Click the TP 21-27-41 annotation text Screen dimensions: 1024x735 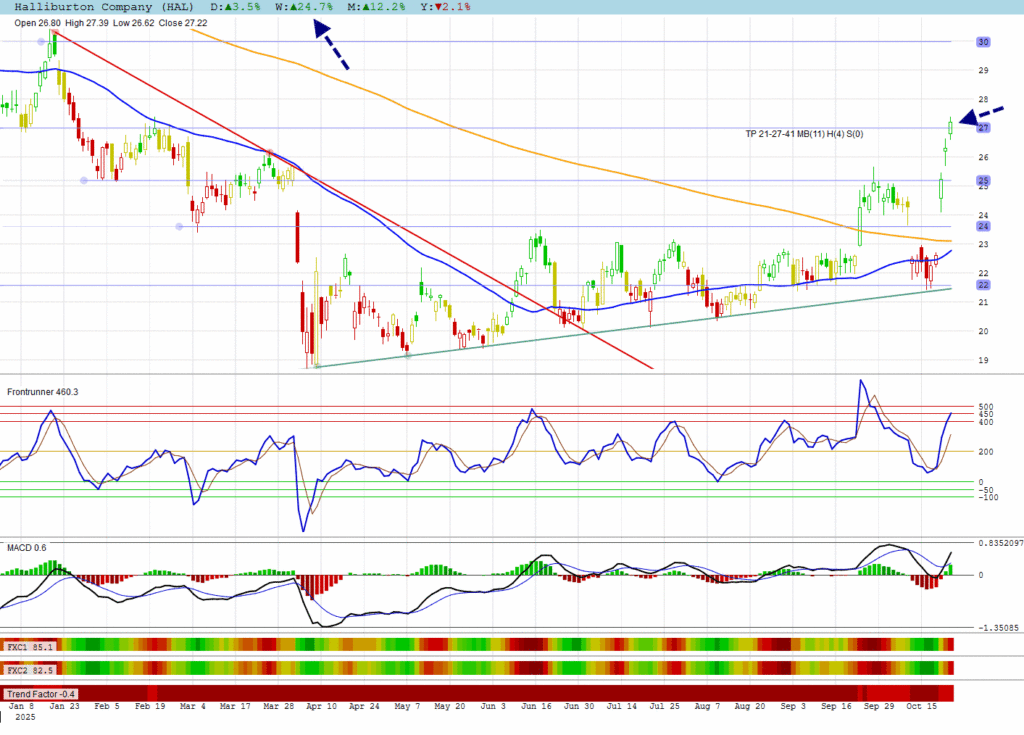pyautogui.click(x=803, y=133)
